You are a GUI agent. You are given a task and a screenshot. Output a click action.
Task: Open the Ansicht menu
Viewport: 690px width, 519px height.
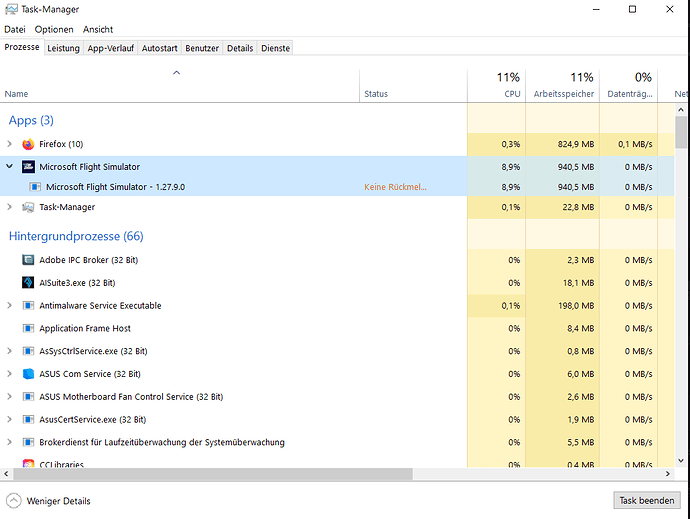point(98,29)
